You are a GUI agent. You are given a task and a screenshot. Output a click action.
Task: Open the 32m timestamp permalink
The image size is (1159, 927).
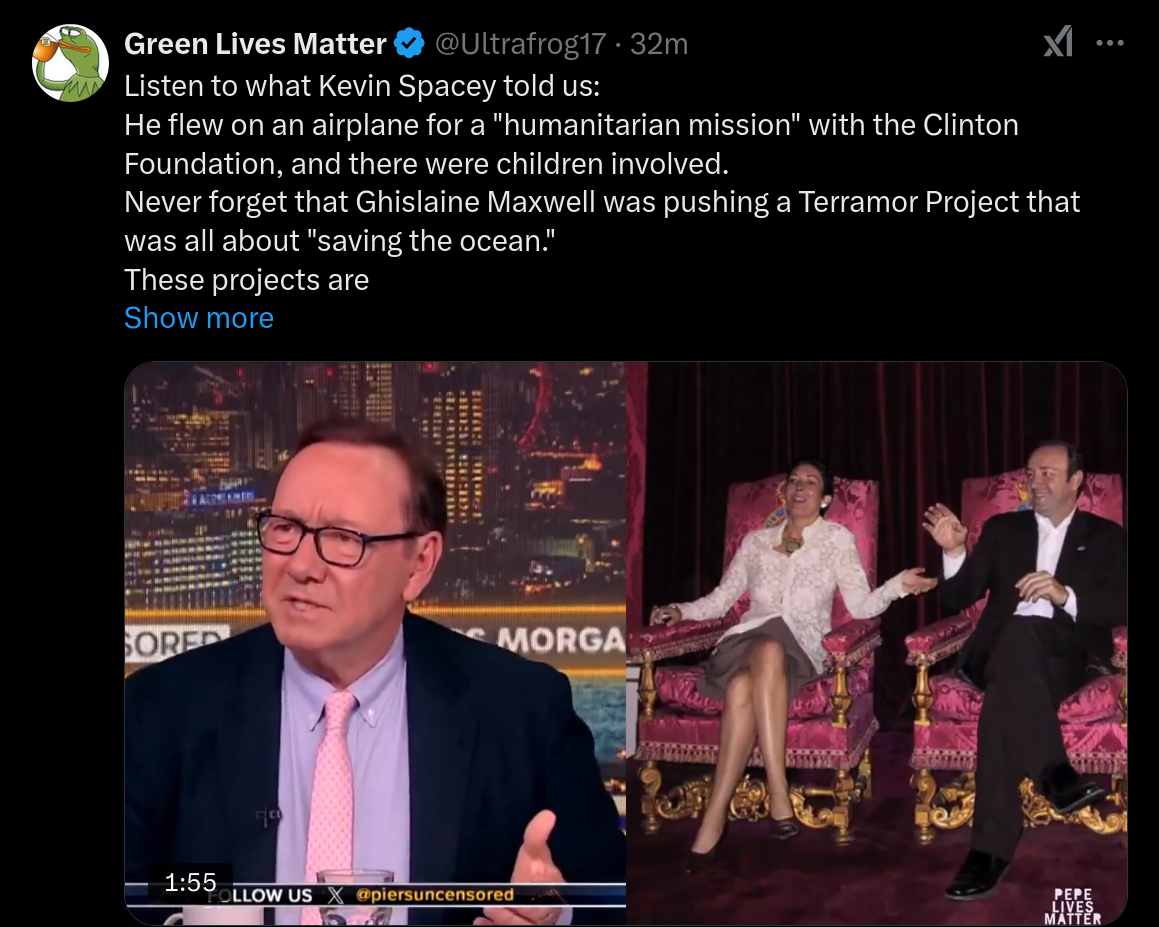coord(659,44)
